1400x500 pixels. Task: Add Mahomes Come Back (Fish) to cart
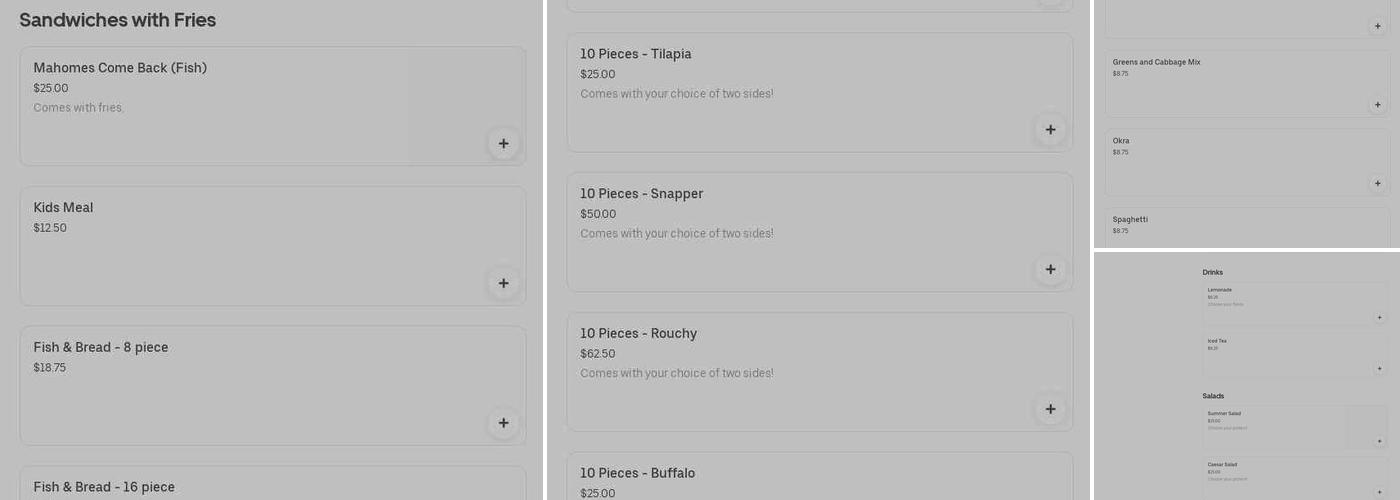503,144
